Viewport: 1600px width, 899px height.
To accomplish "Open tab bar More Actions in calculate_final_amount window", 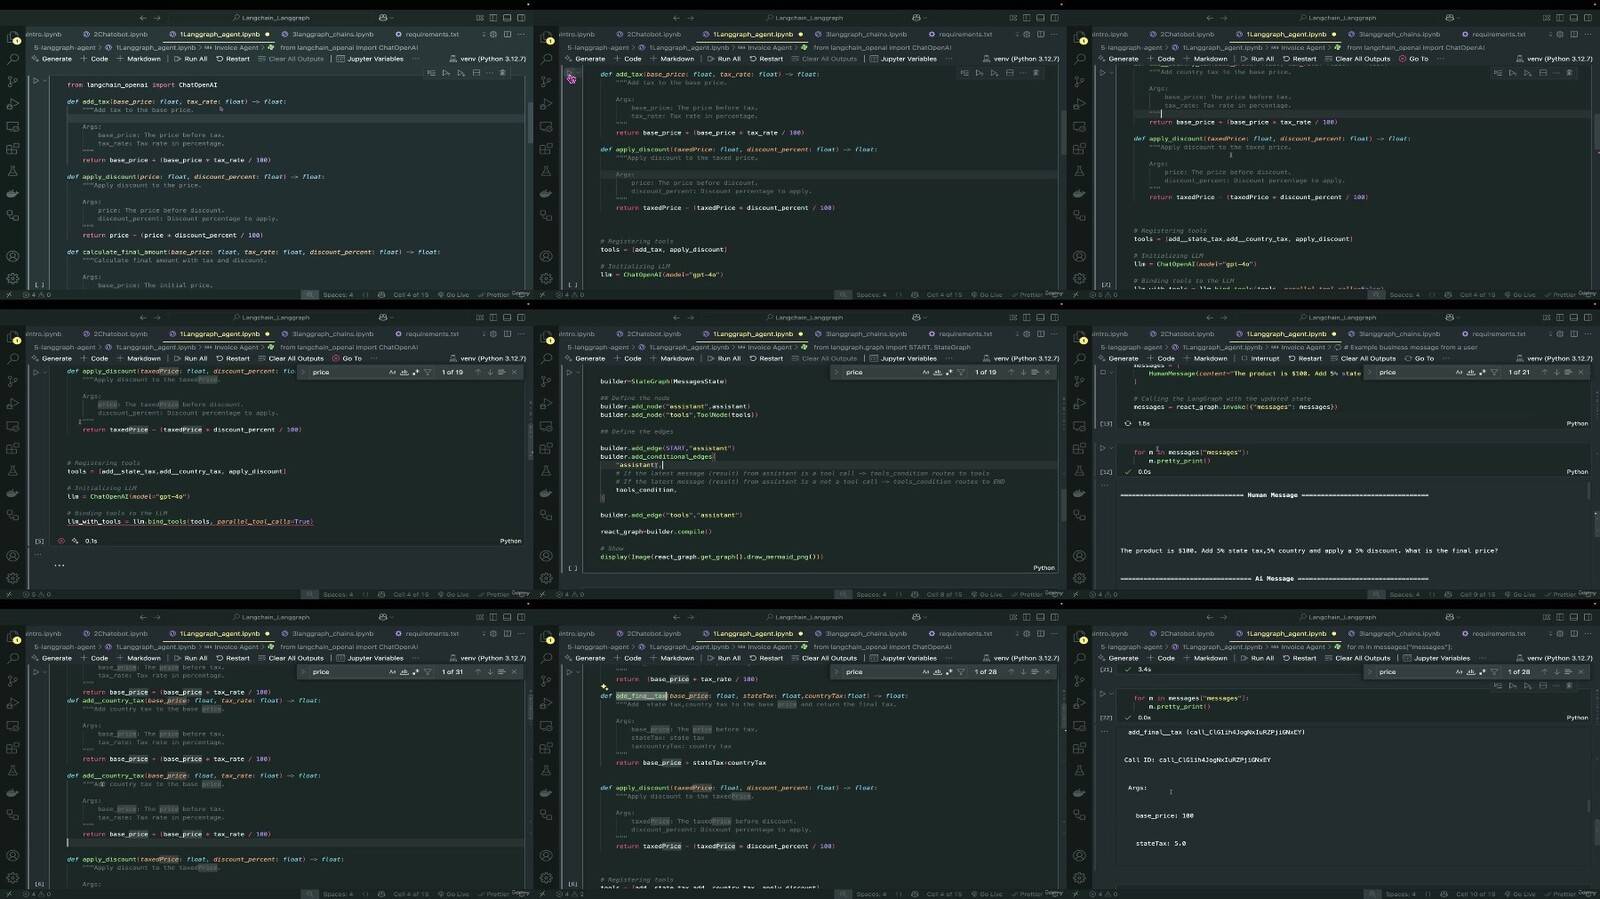I will [x=520, y=34].
